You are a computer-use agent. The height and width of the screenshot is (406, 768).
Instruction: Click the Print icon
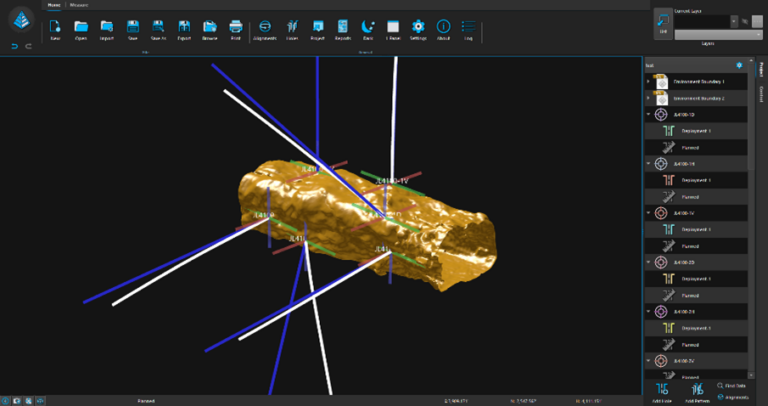tap(236, 29)
